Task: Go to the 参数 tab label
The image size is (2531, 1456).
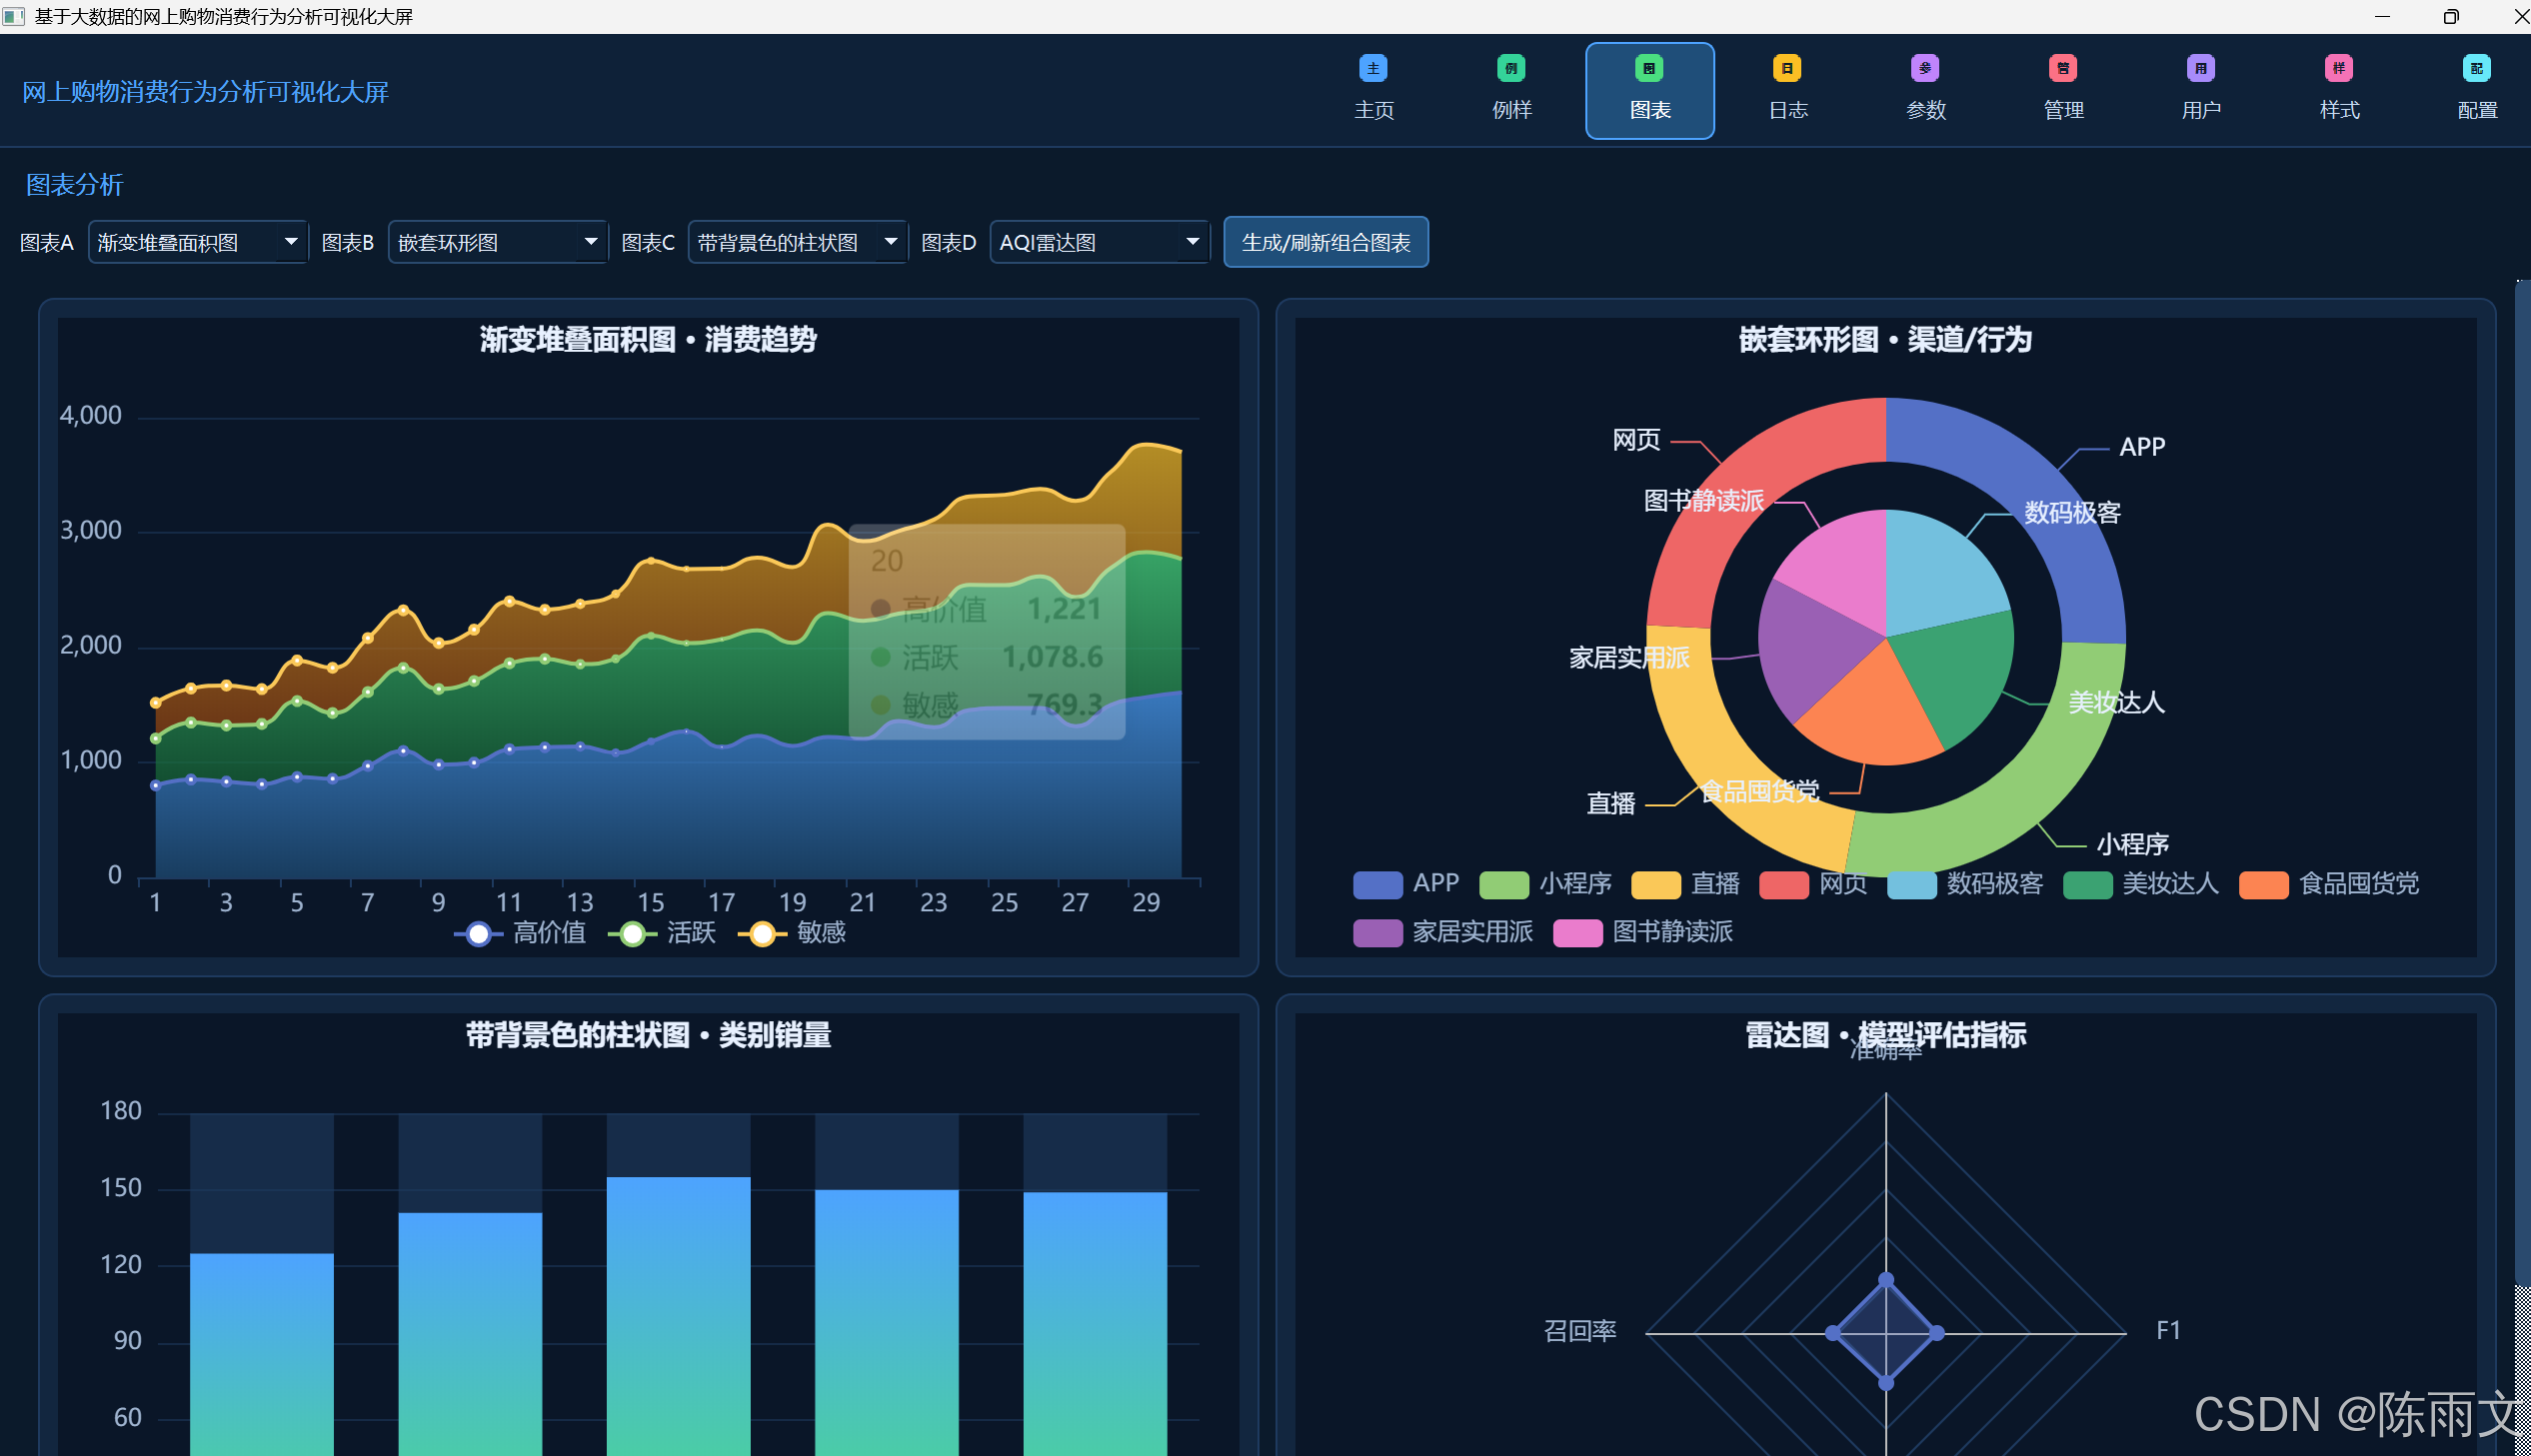Action: click(1926, 110)
